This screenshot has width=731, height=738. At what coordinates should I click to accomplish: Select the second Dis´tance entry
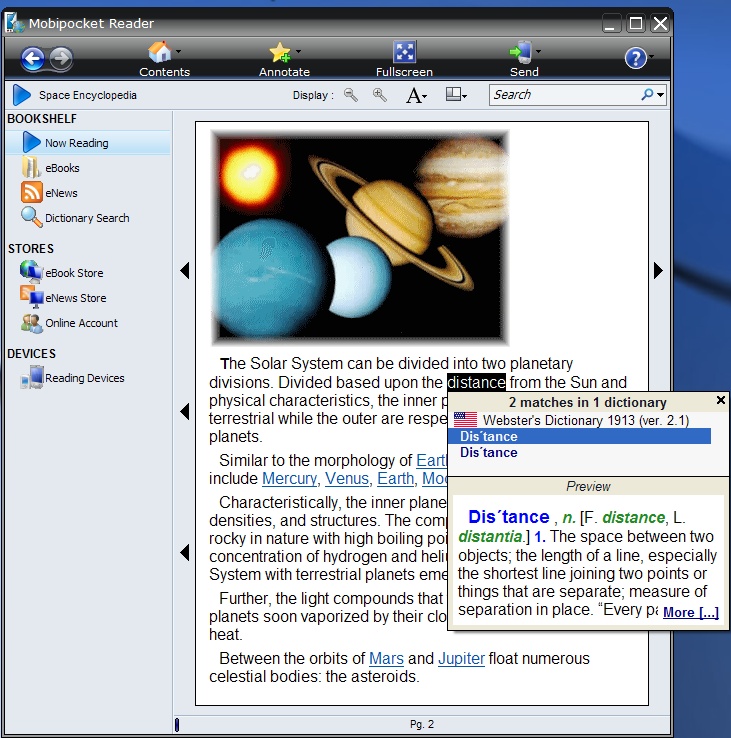tap(489, 453)
